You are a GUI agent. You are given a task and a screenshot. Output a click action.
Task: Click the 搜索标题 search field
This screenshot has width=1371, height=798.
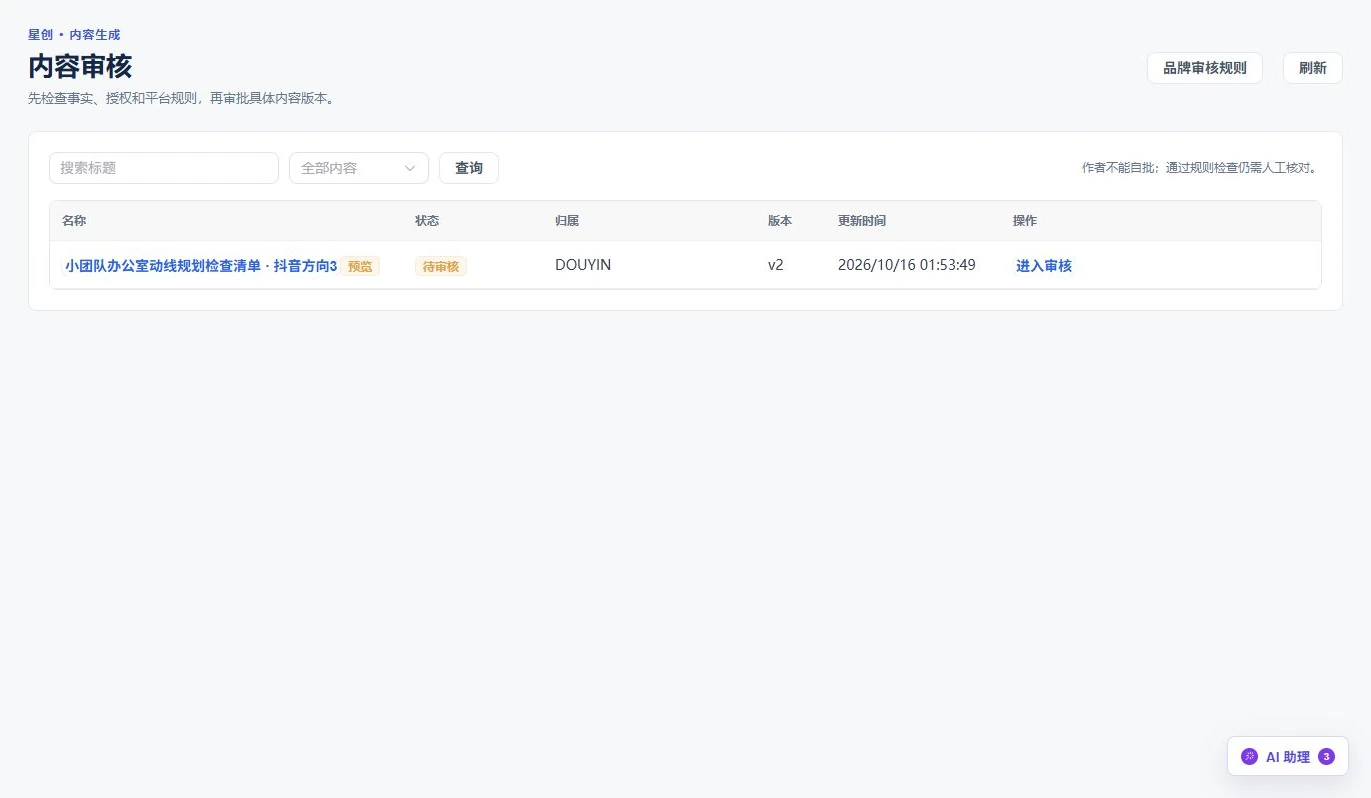[164, 168]
